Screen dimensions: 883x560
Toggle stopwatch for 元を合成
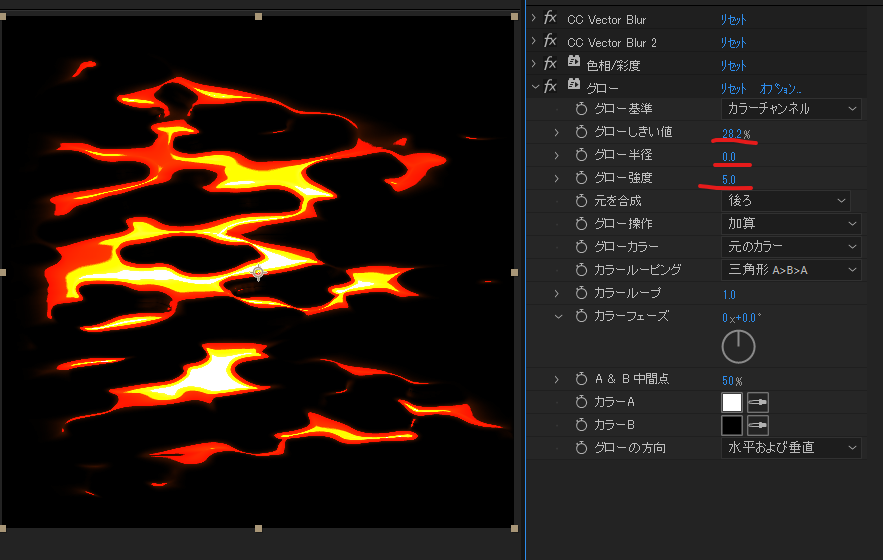coord(581,201)
